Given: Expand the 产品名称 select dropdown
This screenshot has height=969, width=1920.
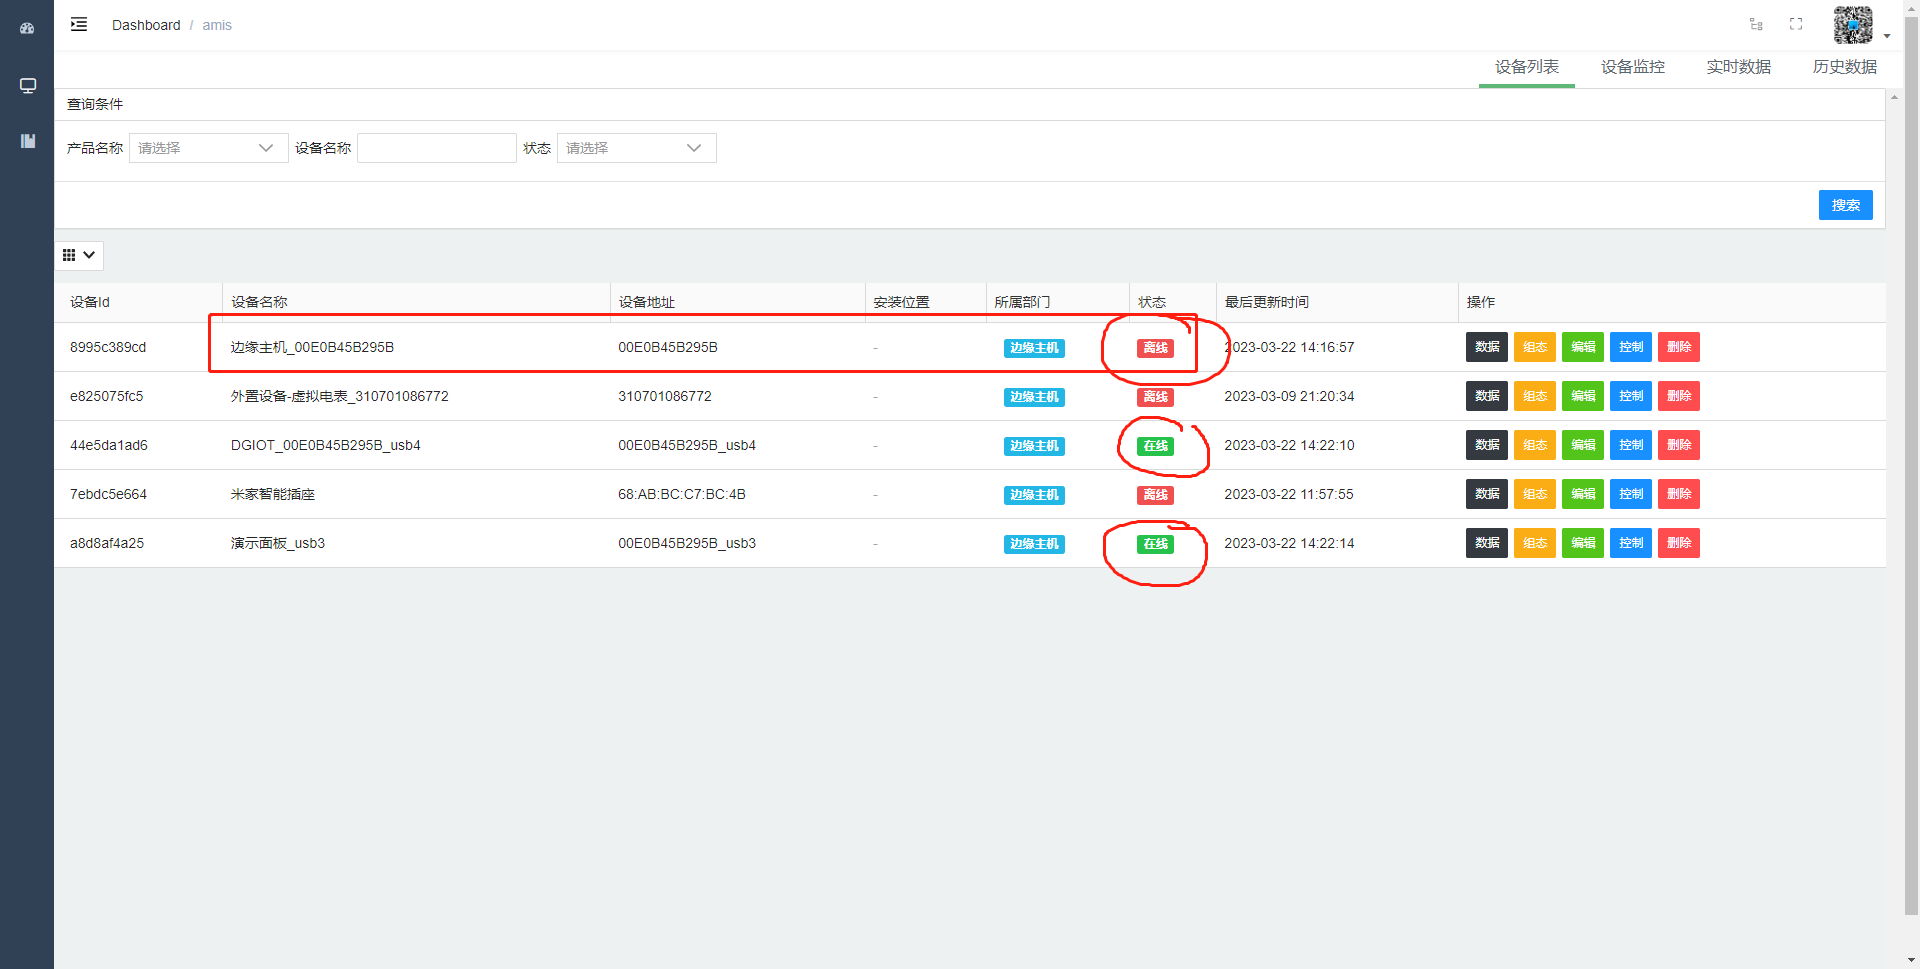Looking at the screenshot, I should (x=208, y=148).
